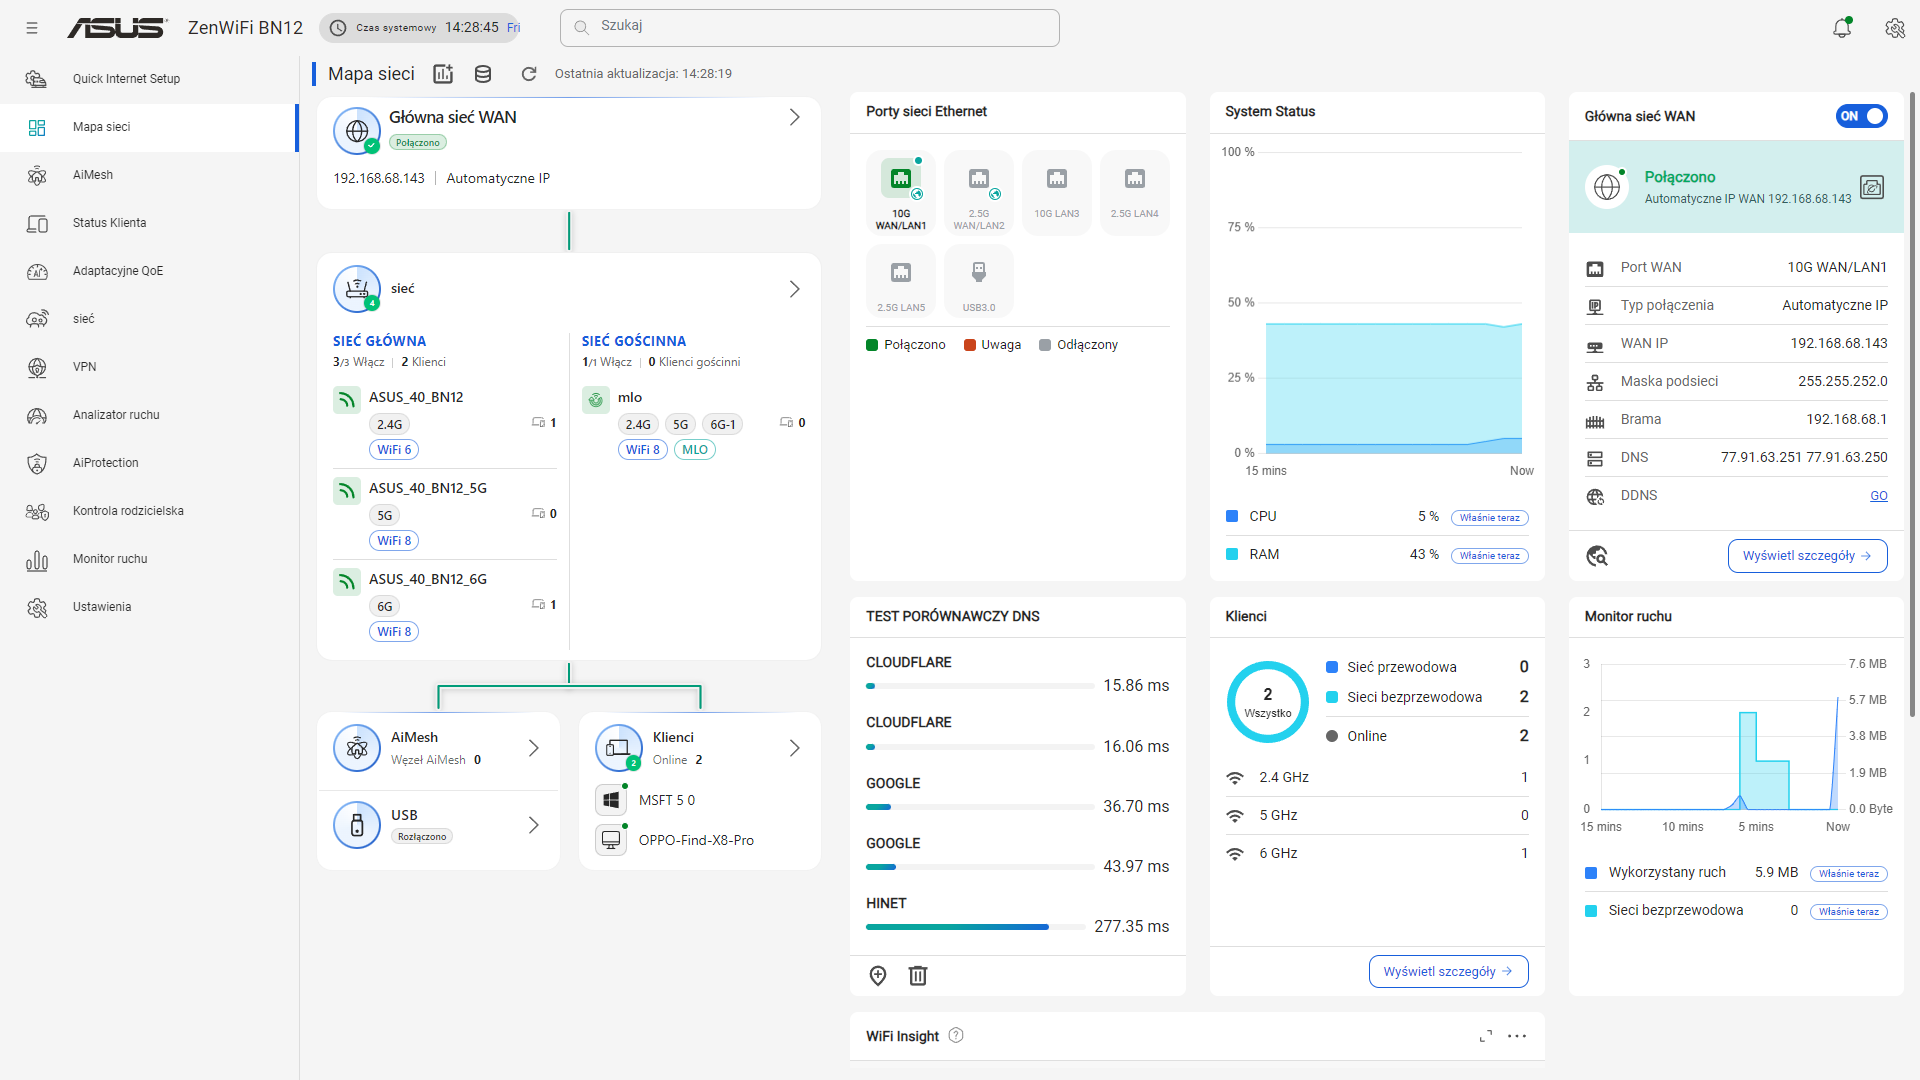Click the GOOGLE 36.70 ms latency bar
This screenshot has height=1080, width=1920.
pyautogui.click(x=980, y=807)
